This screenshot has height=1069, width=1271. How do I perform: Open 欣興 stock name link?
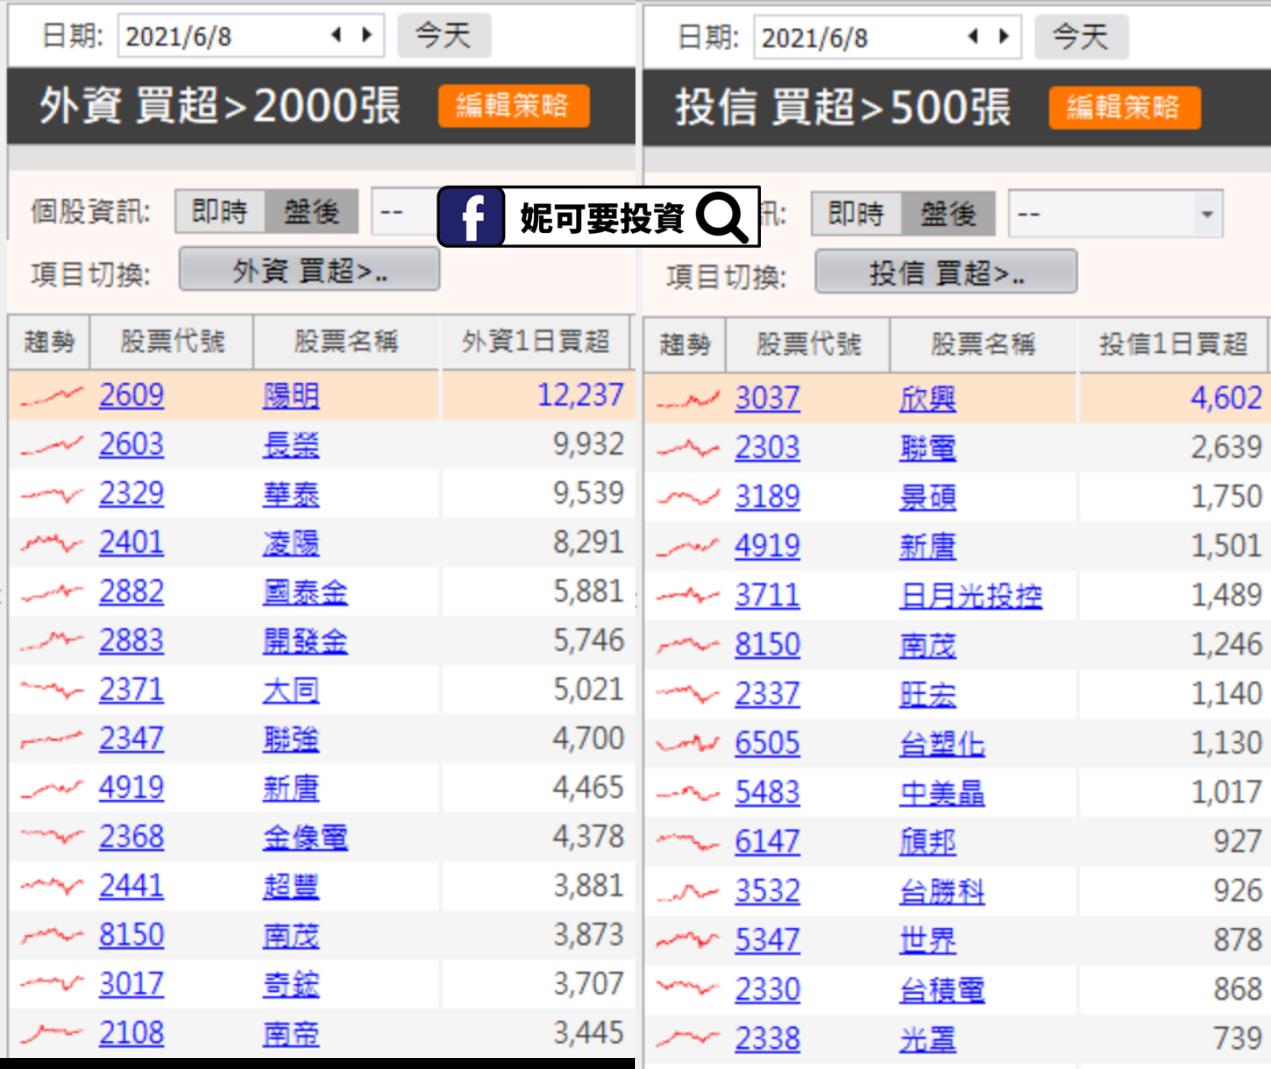(x=927, y=399)
